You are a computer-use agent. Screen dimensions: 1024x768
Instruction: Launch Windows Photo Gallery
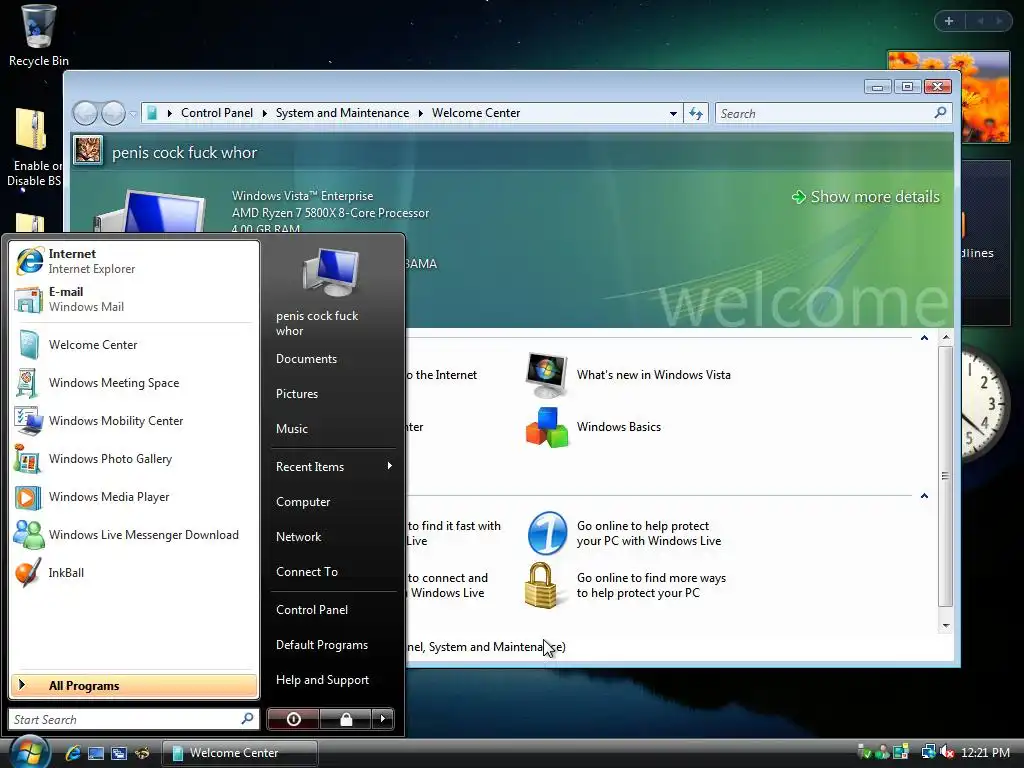[133, 458]
